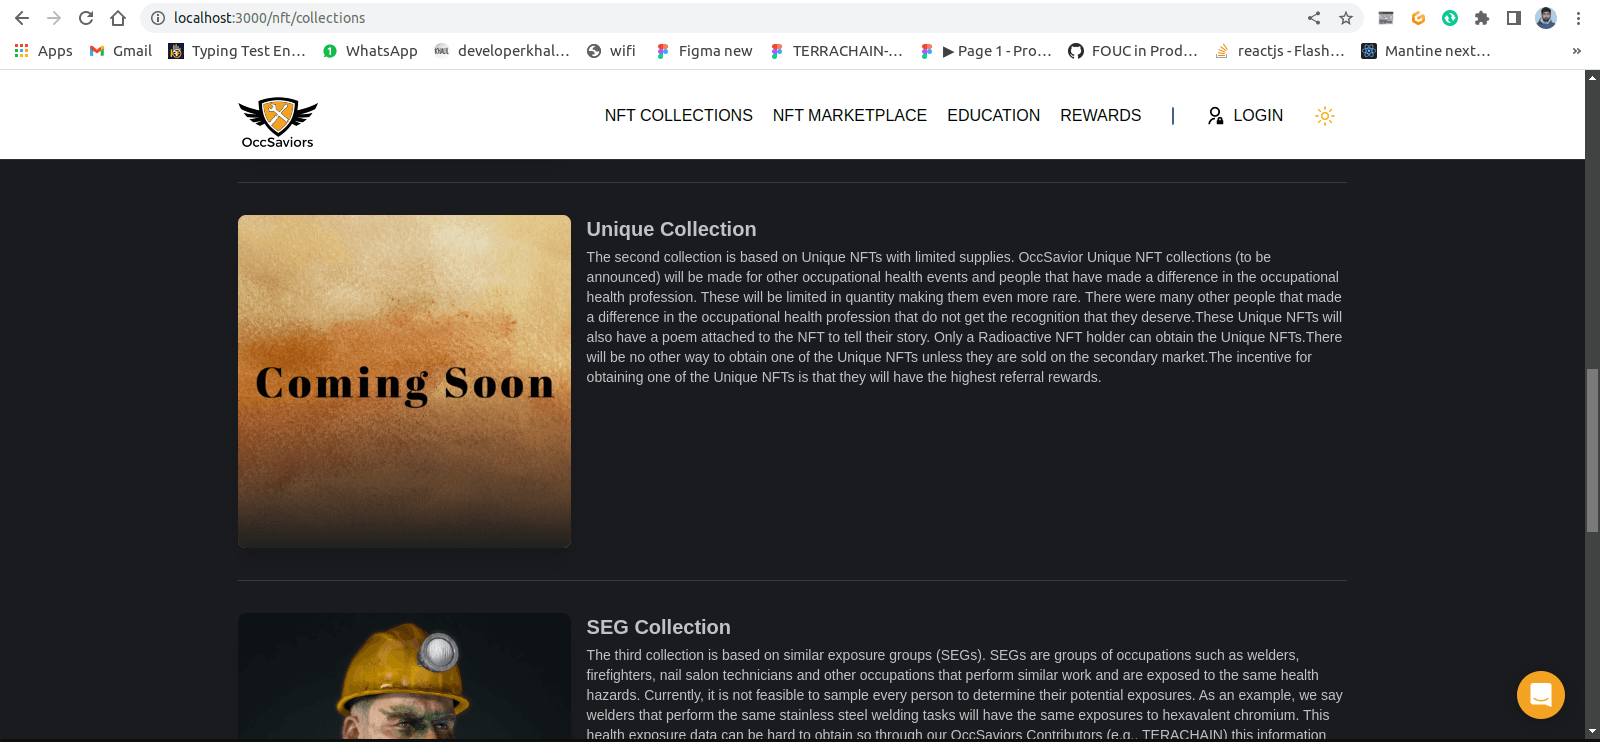Click the Unique Collection heading
This screenshot has width=1600, height=742.
tap(671, 229)
